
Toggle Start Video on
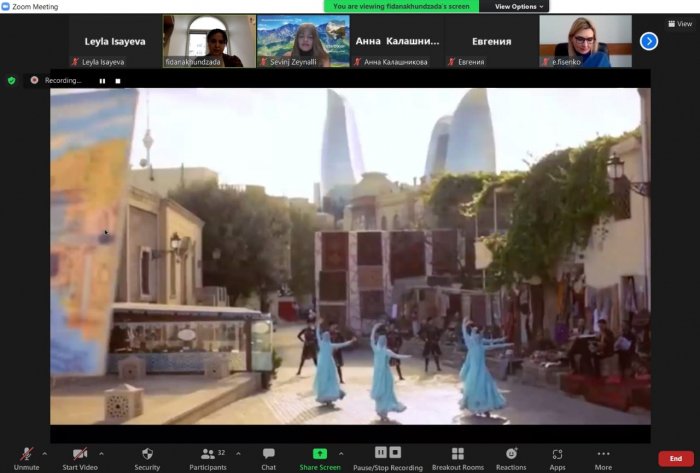point(80,459)
